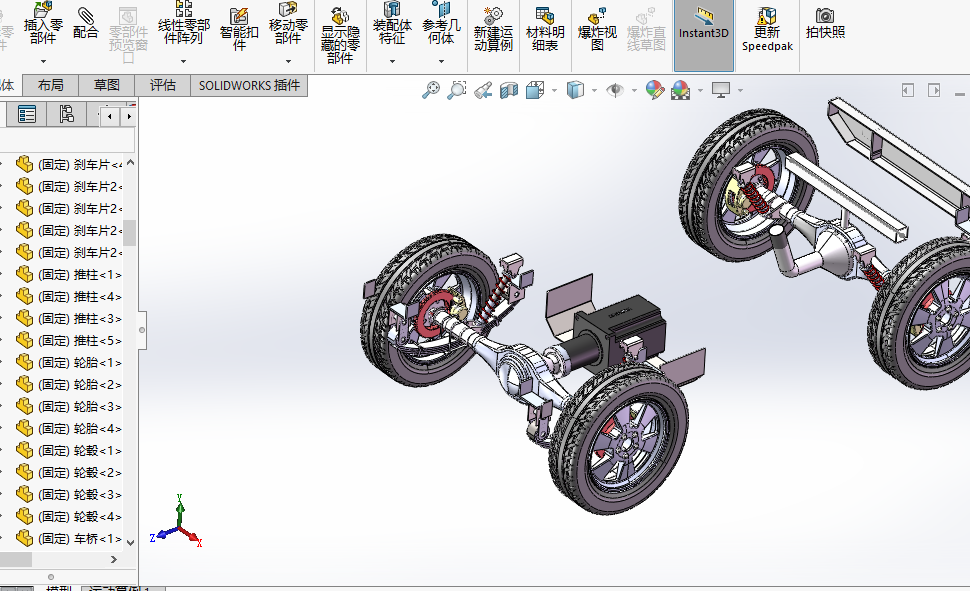Image resolution: width=970 pixels, height=591 pixels.
Task: Select (固定) 轮毂<2> in the tree
Action: pos(79,473)
